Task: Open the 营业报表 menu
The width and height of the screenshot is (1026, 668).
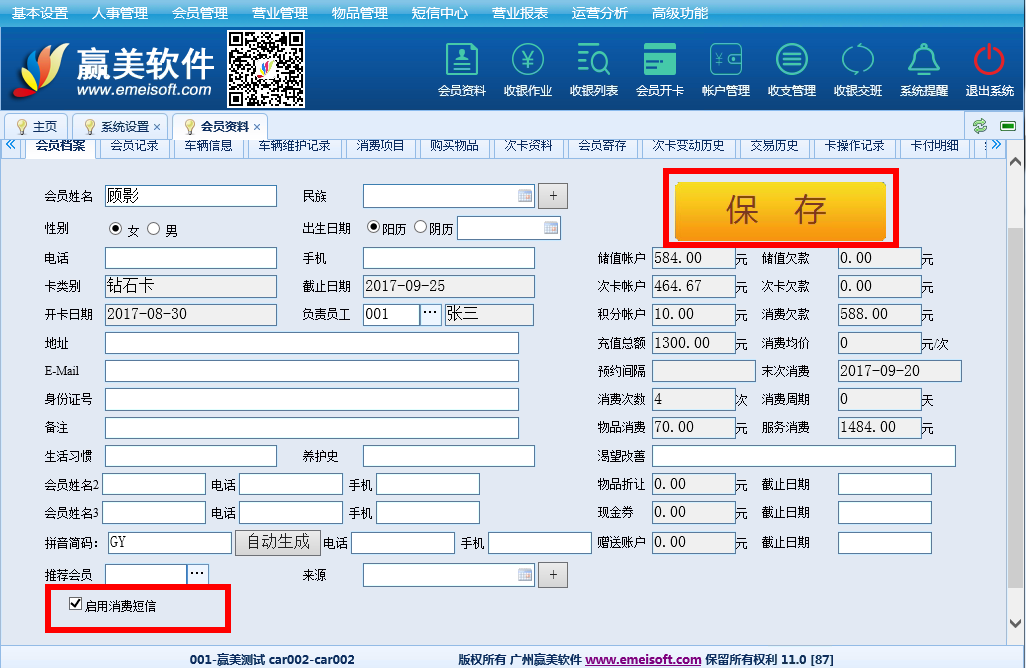Action: [x=519, y=13]
